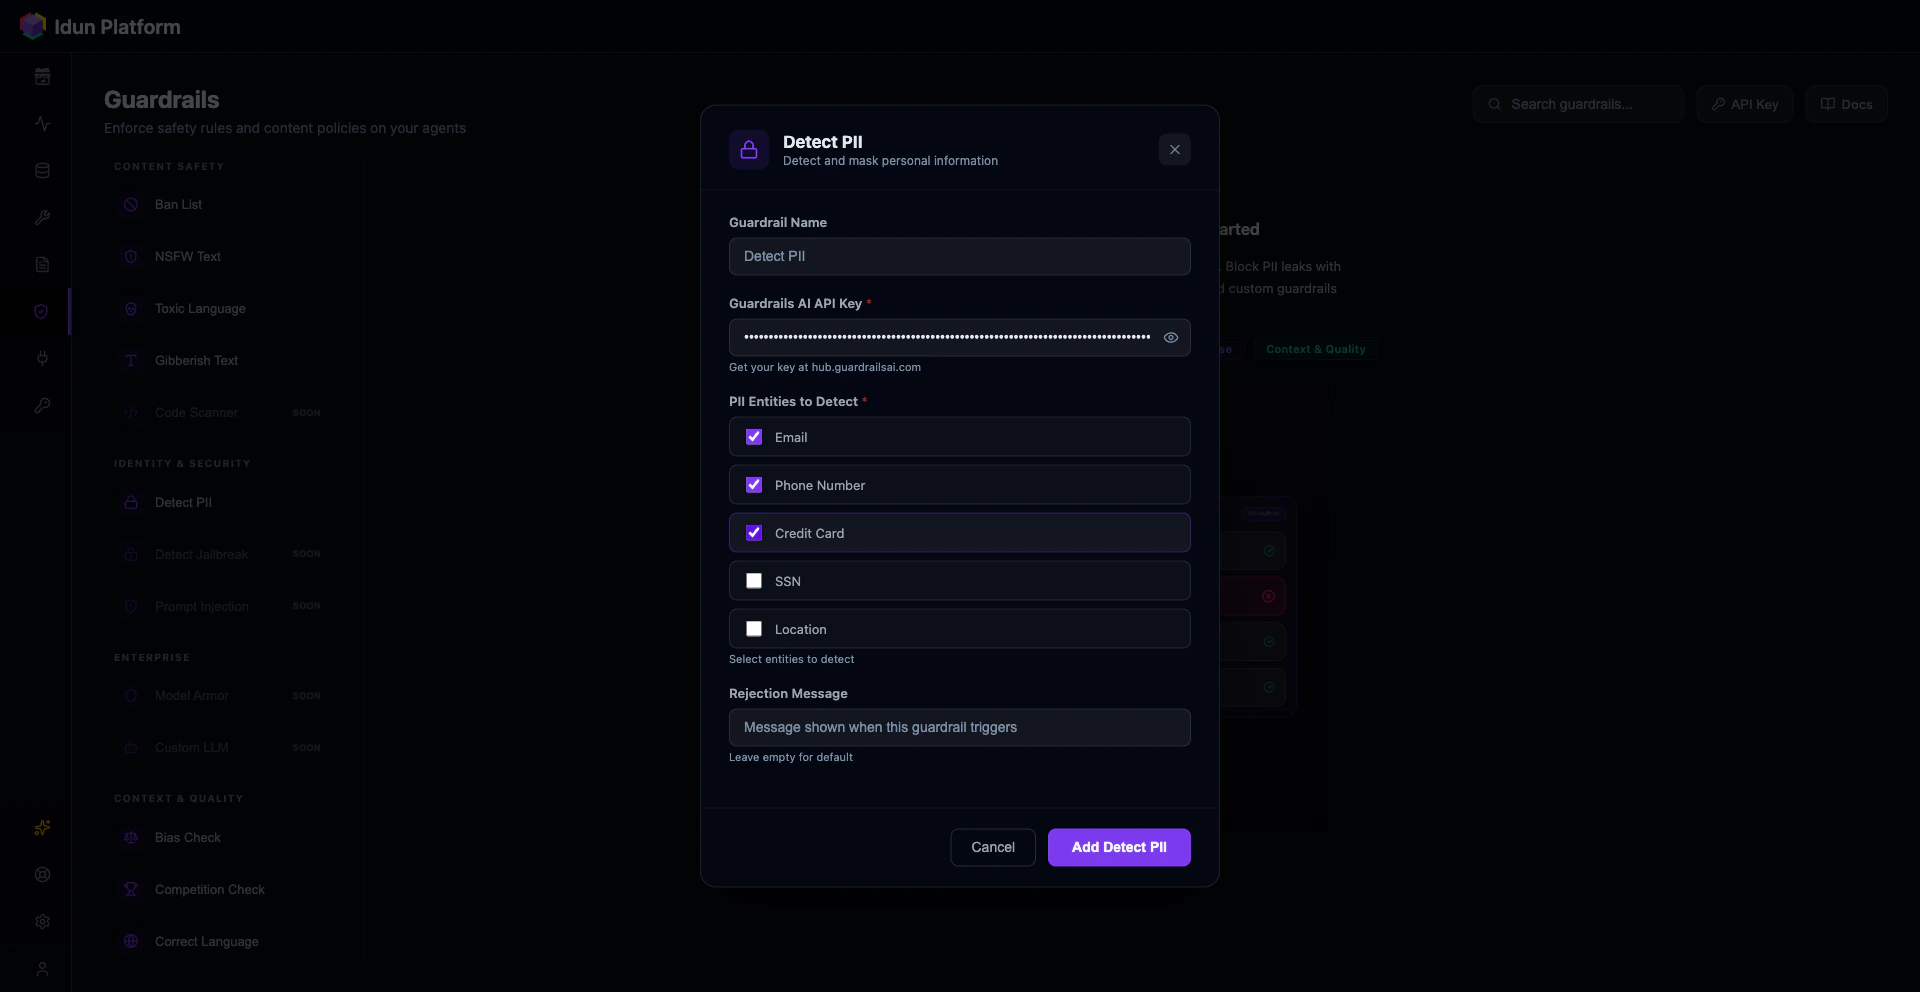Click the Add Detect PII button

[1119, 847]
